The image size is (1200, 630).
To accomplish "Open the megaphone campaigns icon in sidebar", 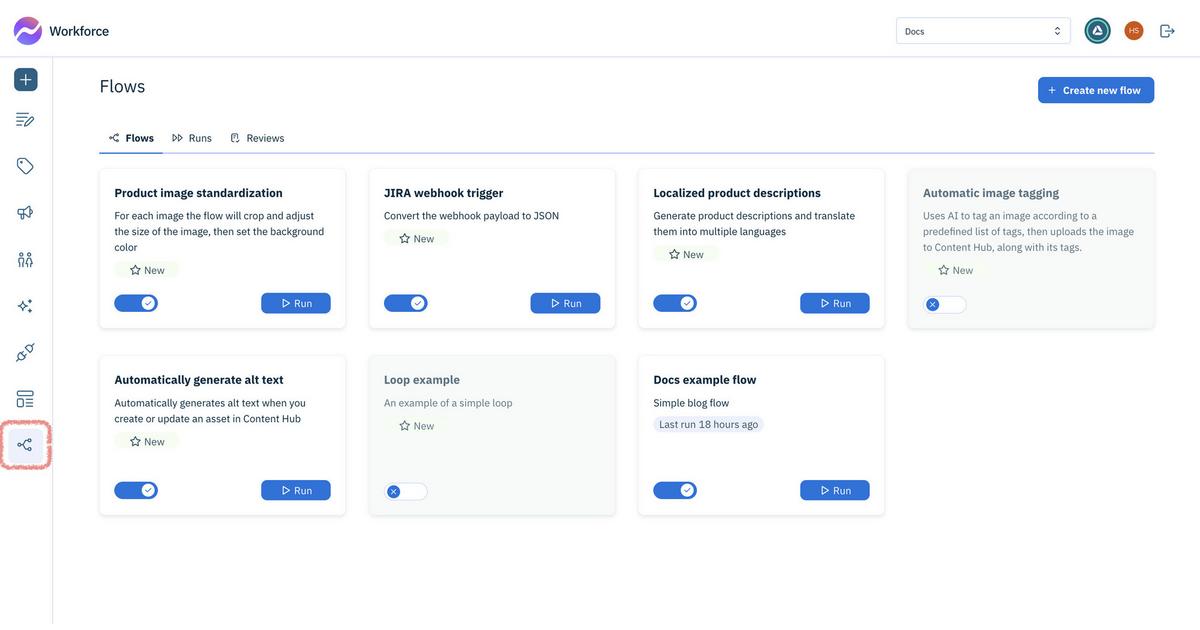I will (26, 212).
